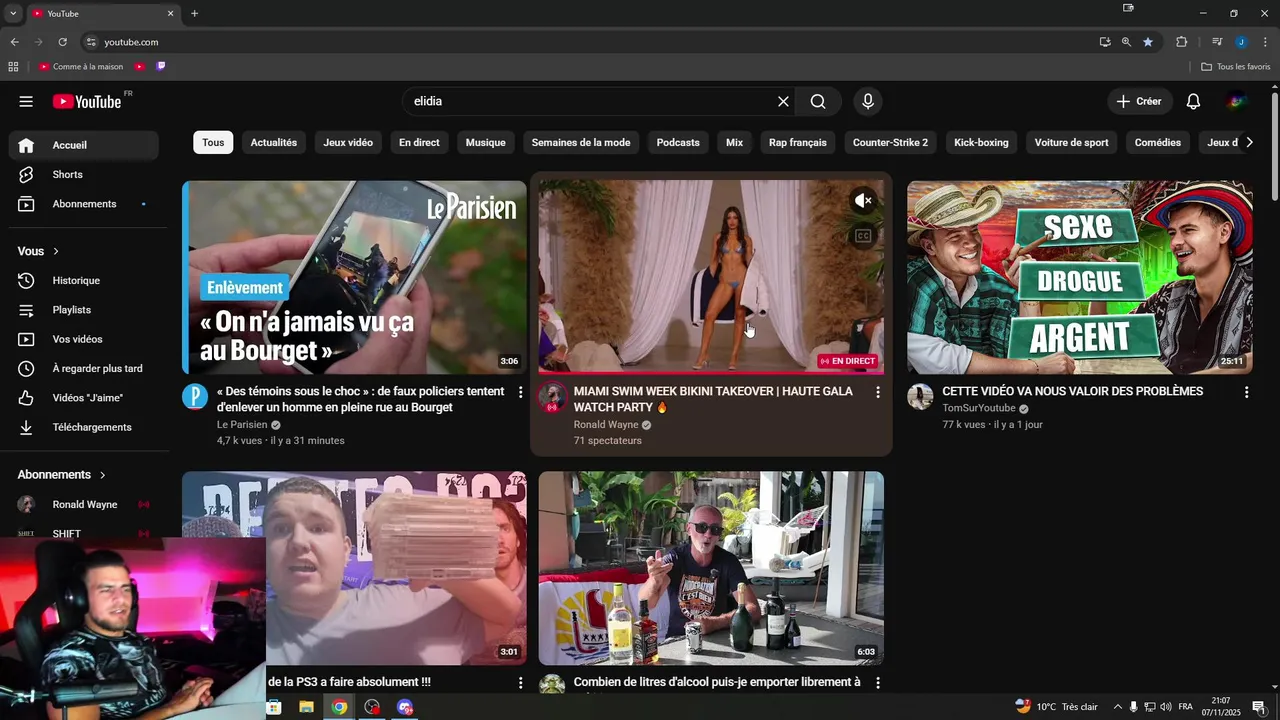Open À regarder plus tard
The height and width of the screenshot is (720, 1280).
(x=84, y=368)
